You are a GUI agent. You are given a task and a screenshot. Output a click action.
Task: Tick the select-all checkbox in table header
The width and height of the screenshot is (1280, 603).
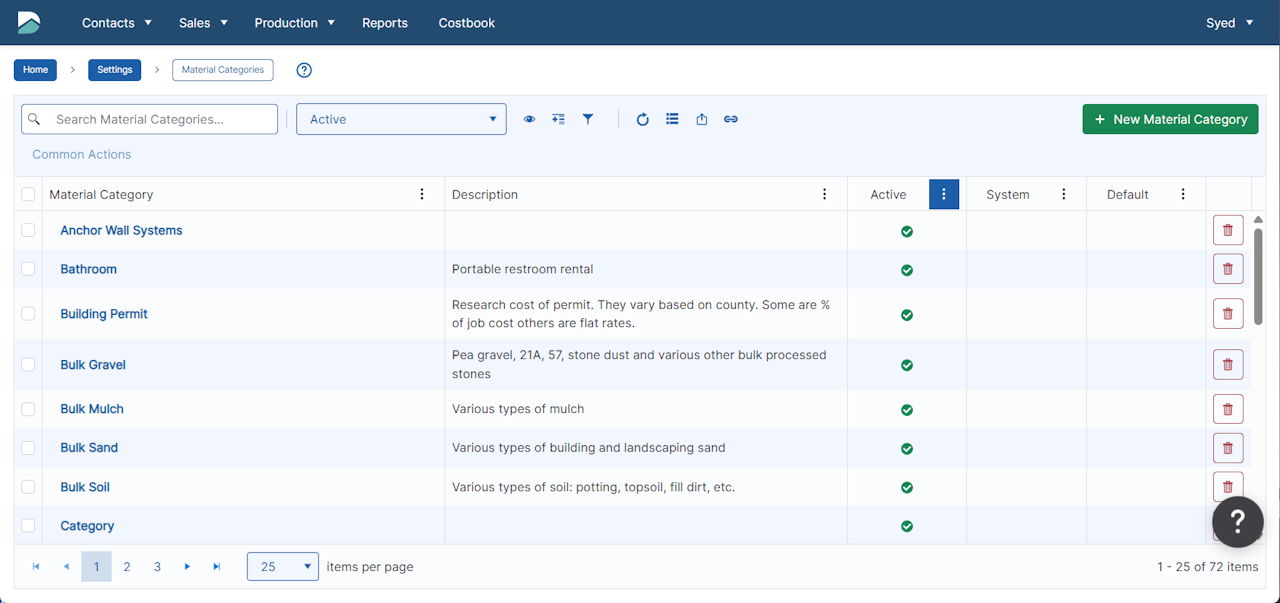tap(28, 194)
